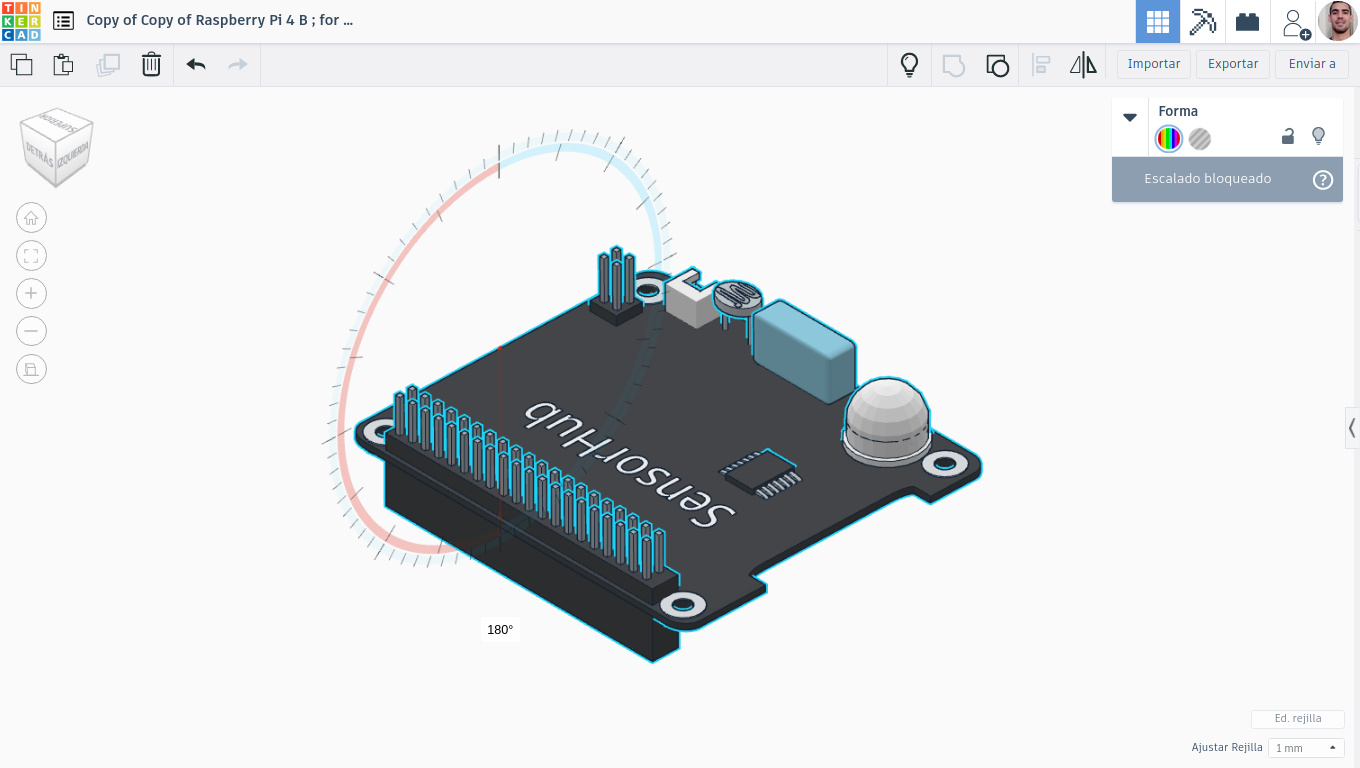The height and width of the screenshot is (768, 1360).
Task: Click the view cube orientation widget
Action: point(57,147)
